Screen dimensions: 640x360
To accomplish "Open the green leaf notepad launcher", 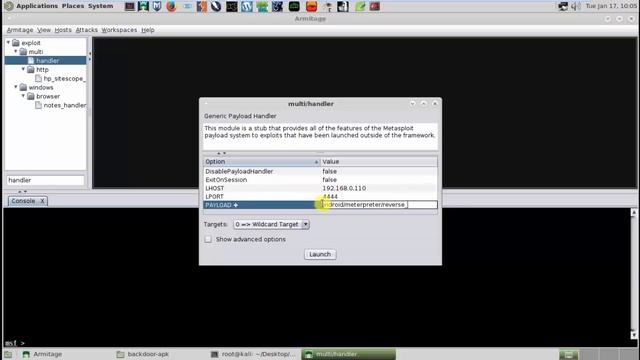I will pyautogui.click(x=360, y=6).
